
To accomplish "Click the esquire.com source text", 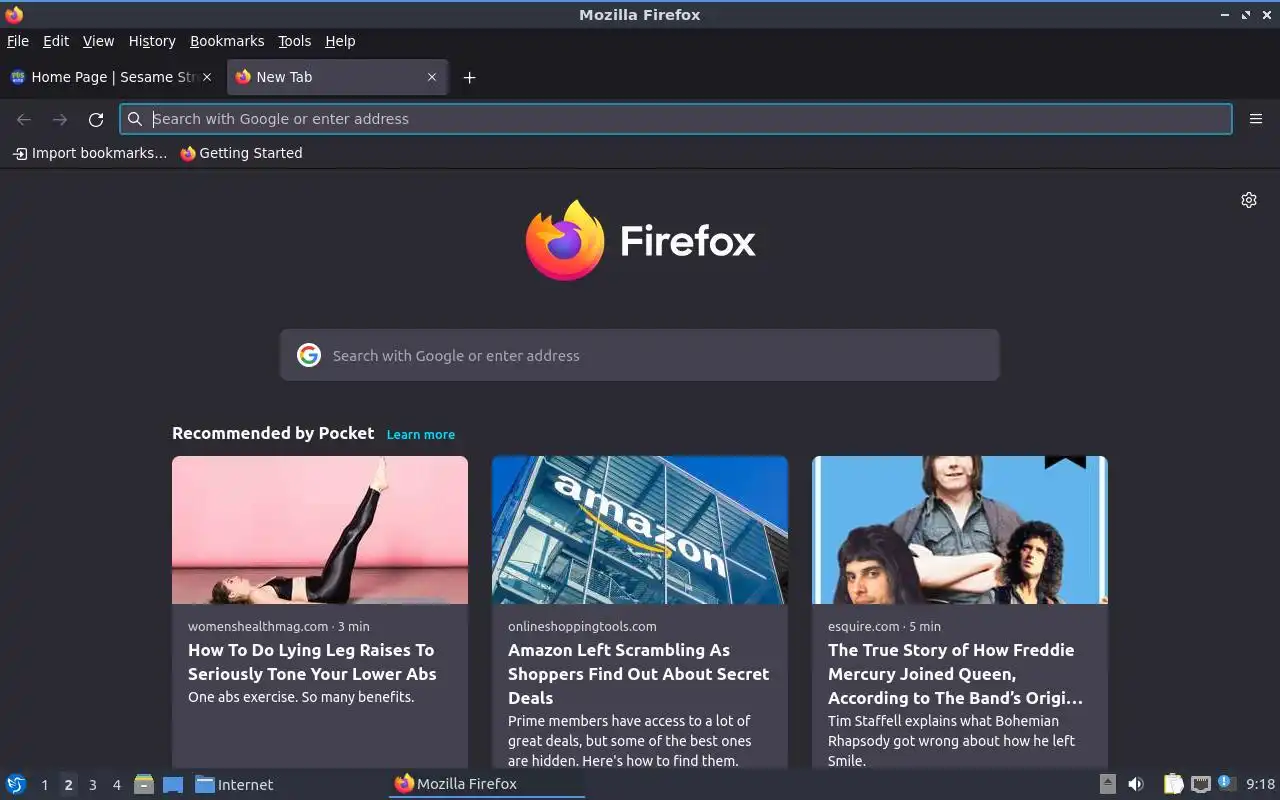I will (864, 626).
